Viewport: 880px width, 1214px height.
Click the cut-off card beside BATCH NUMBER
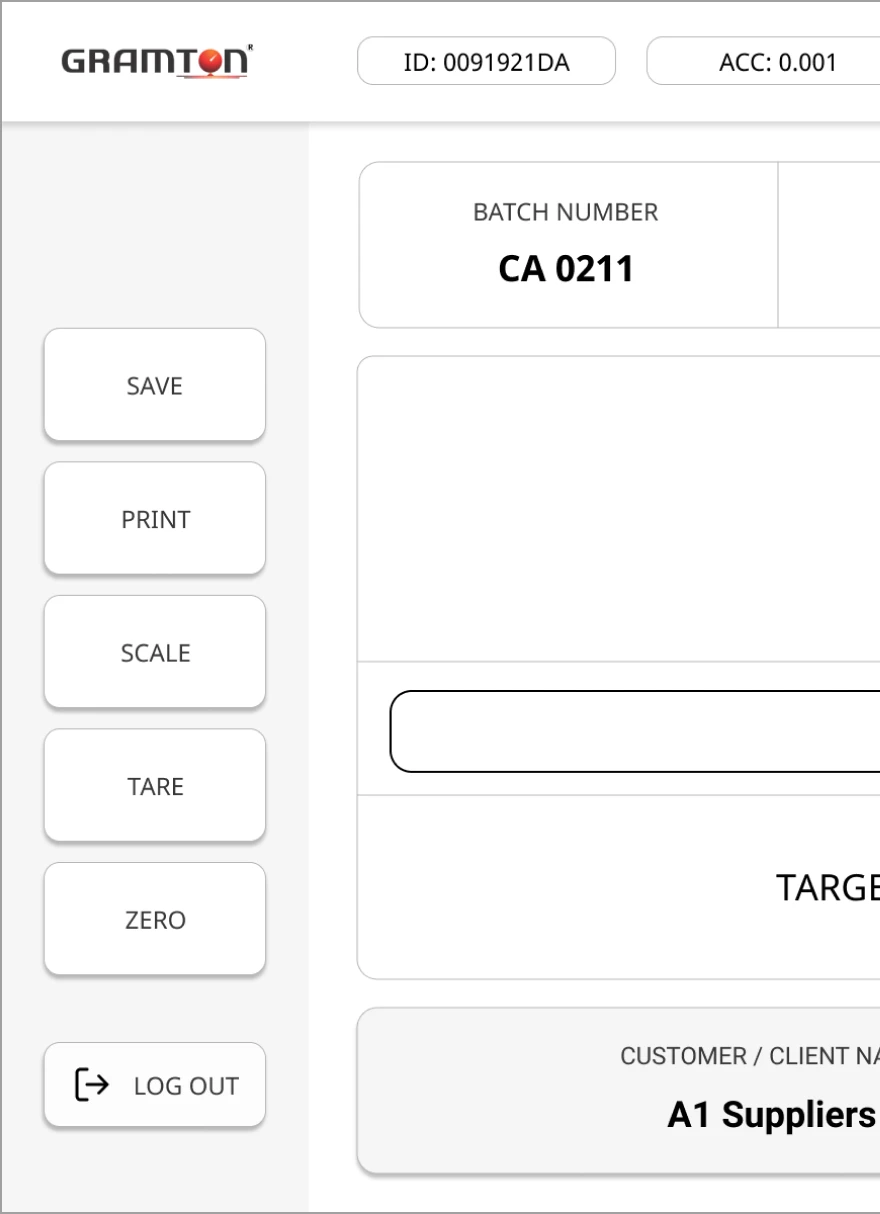829,245
